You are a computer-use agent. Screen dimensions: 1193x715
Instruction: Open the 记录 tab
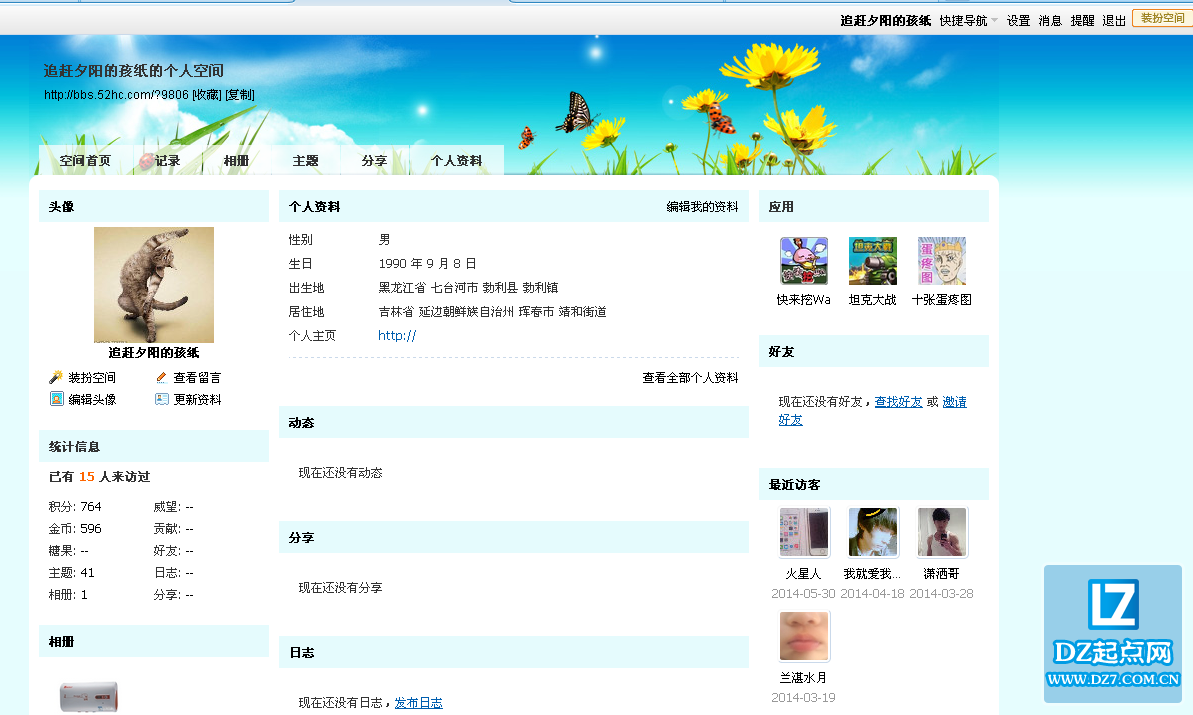pos(160,161)
